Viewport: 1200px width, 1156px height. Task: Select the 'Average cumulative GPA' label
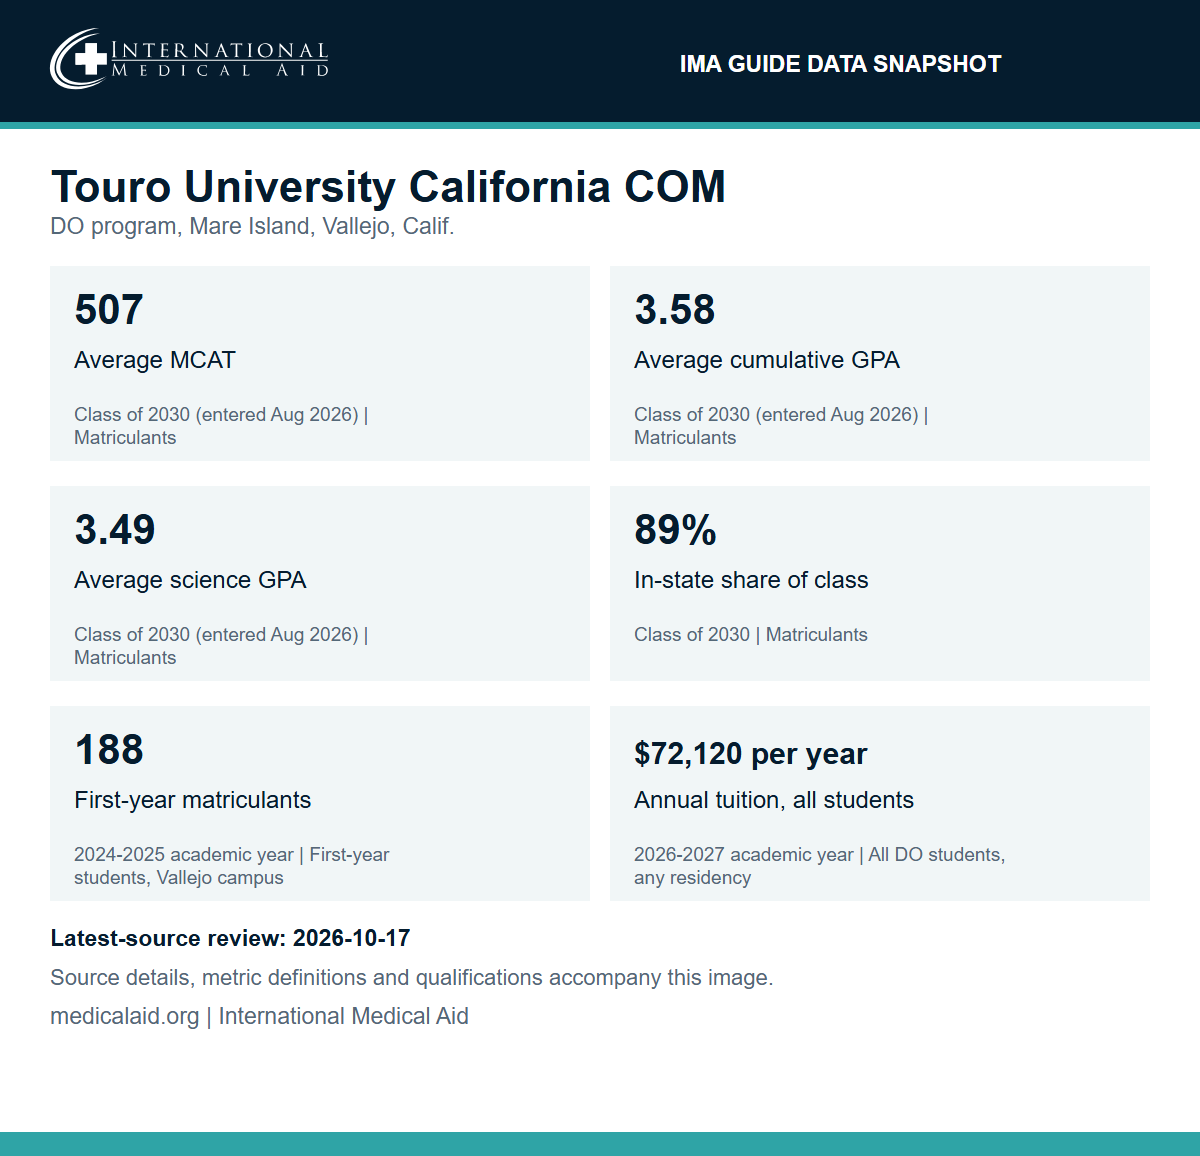[x=767, y=360]
